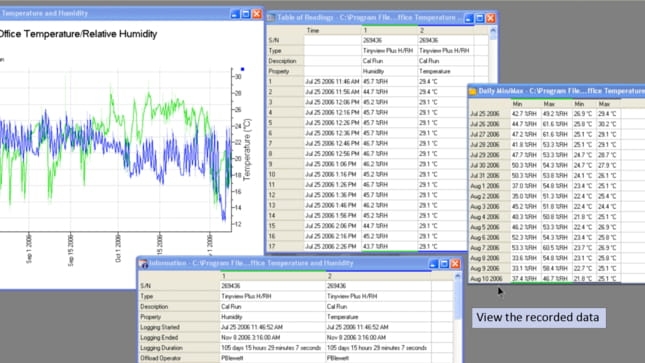The width and height of the screenshot is (645, 363).
Task: Click the Information window scroll-up arrow
Action: [457, 277]
